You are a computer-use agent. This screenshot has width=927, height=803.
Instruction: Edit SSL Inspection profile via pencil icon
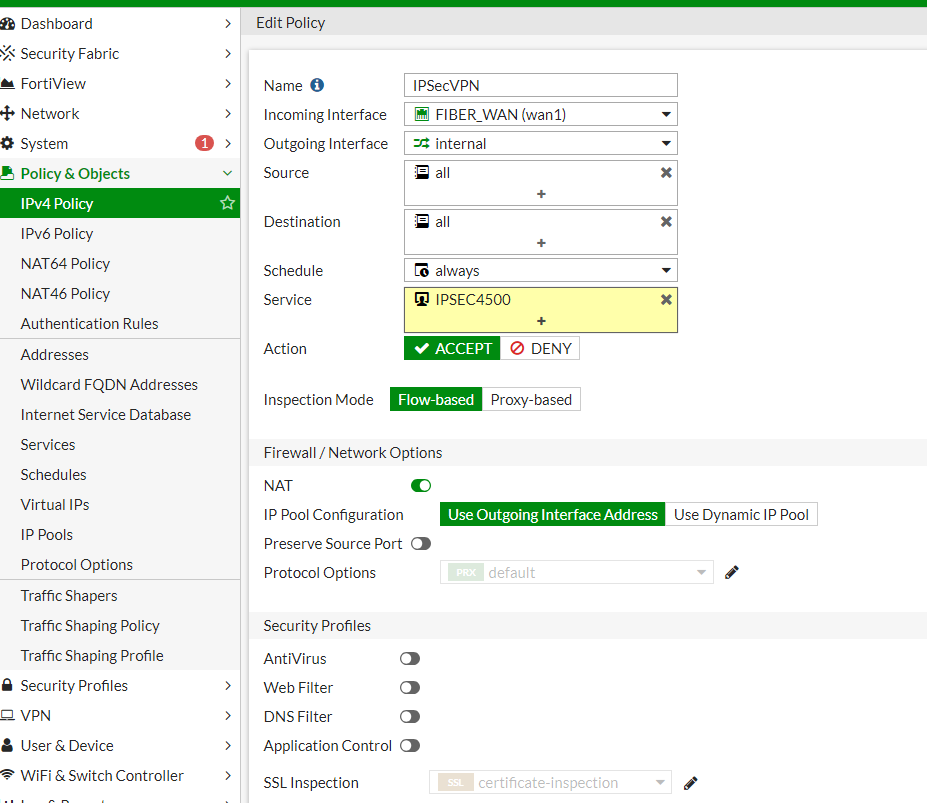(x=690, y=783)
